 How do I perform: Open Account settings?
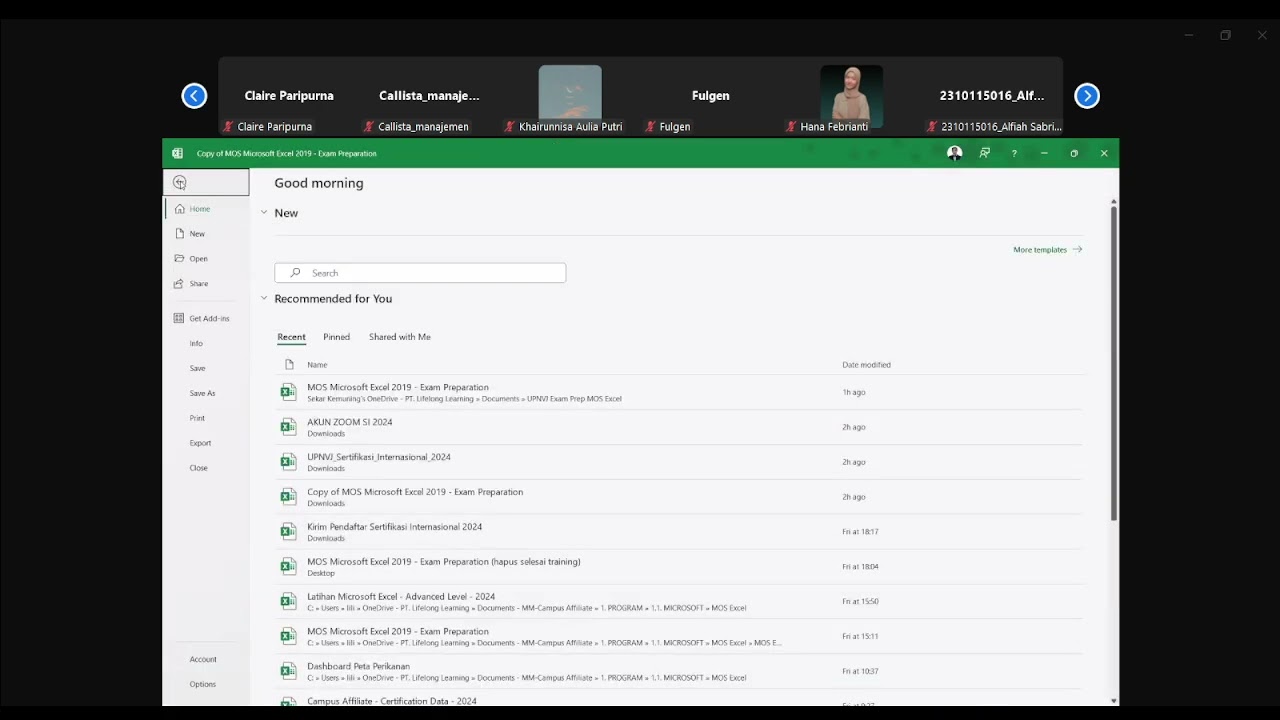coord(203,659)
